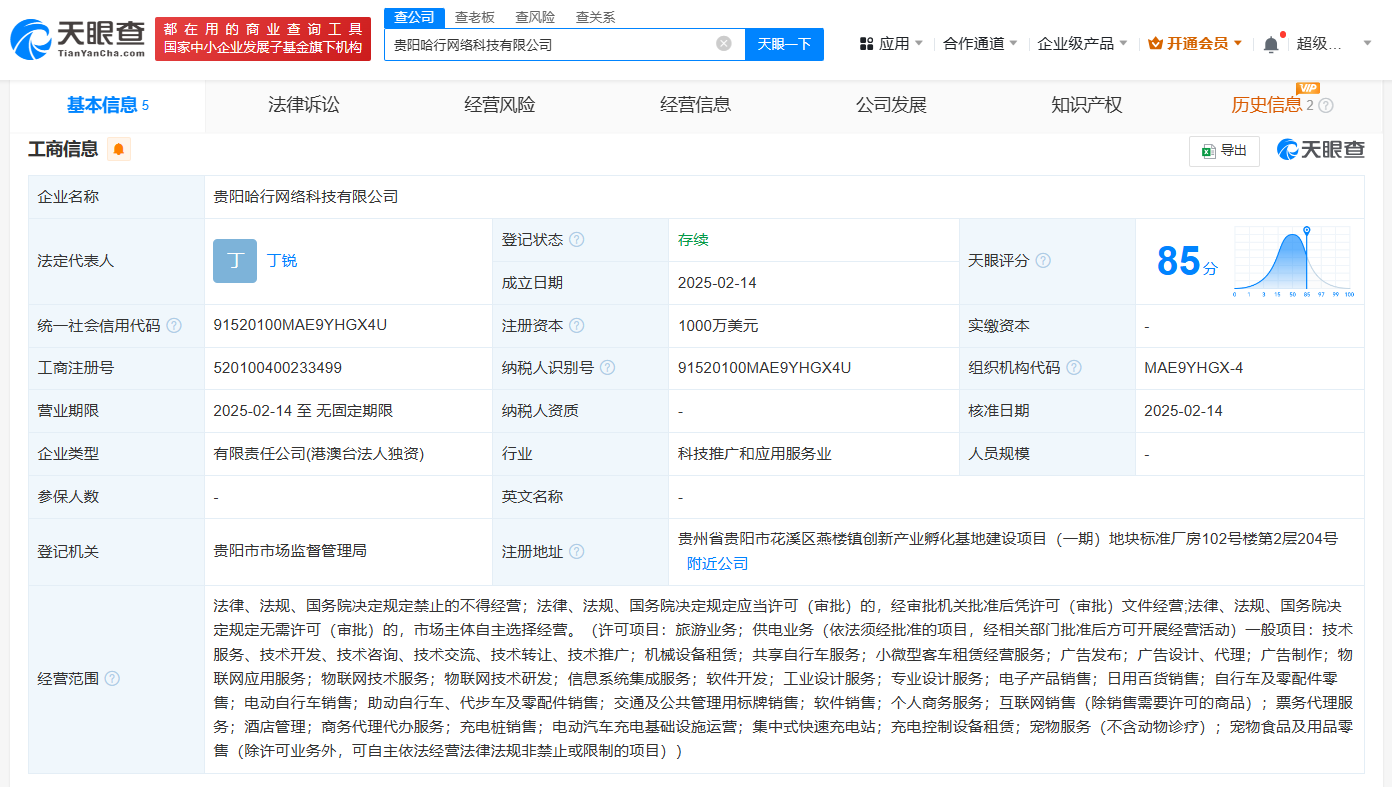The image size is (1392, 787).
Task: Click the bell icon next to 工商信息
Action: tap(119, 148)
